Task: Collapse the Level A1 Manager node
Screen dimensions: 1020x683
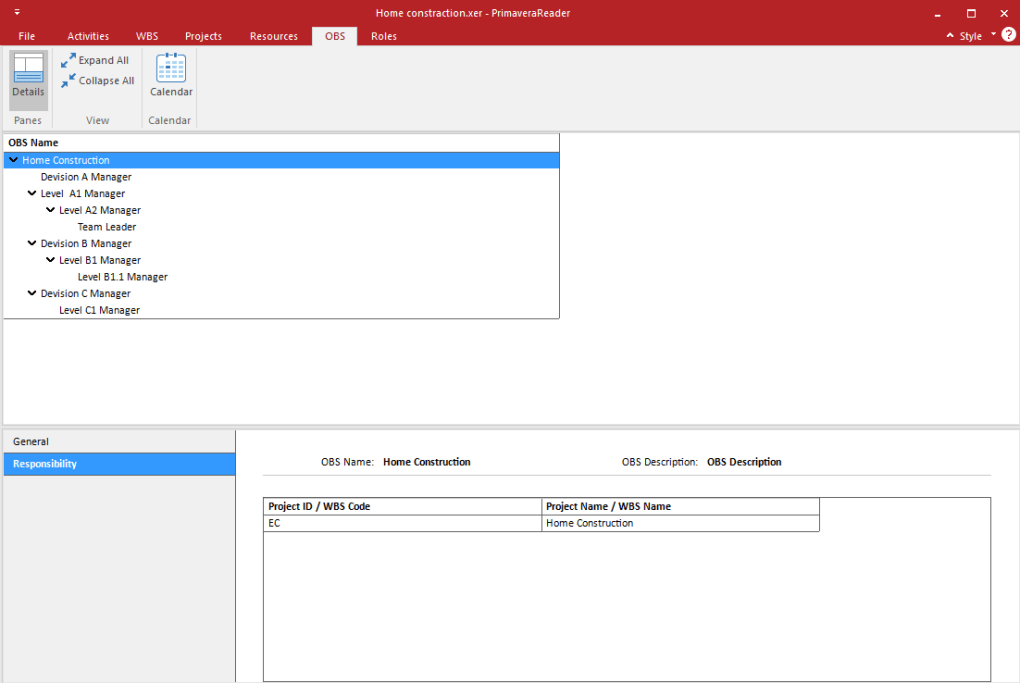Action: [x=32, y=193]
